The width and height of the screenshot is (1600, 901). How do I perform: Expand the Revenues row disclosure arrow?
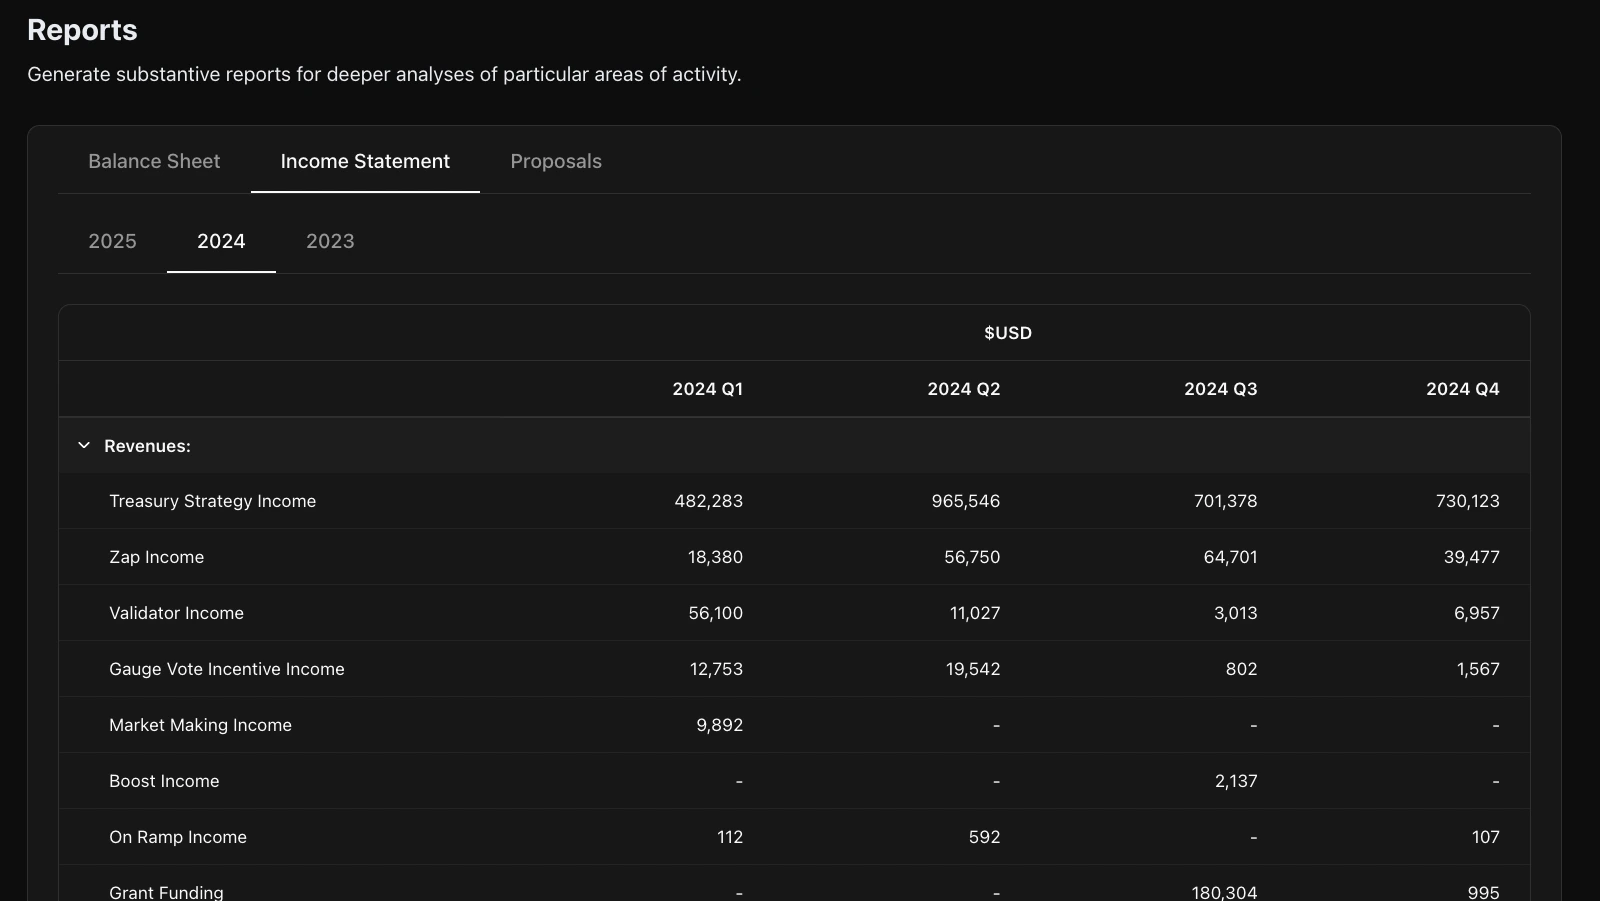[84, 446]
